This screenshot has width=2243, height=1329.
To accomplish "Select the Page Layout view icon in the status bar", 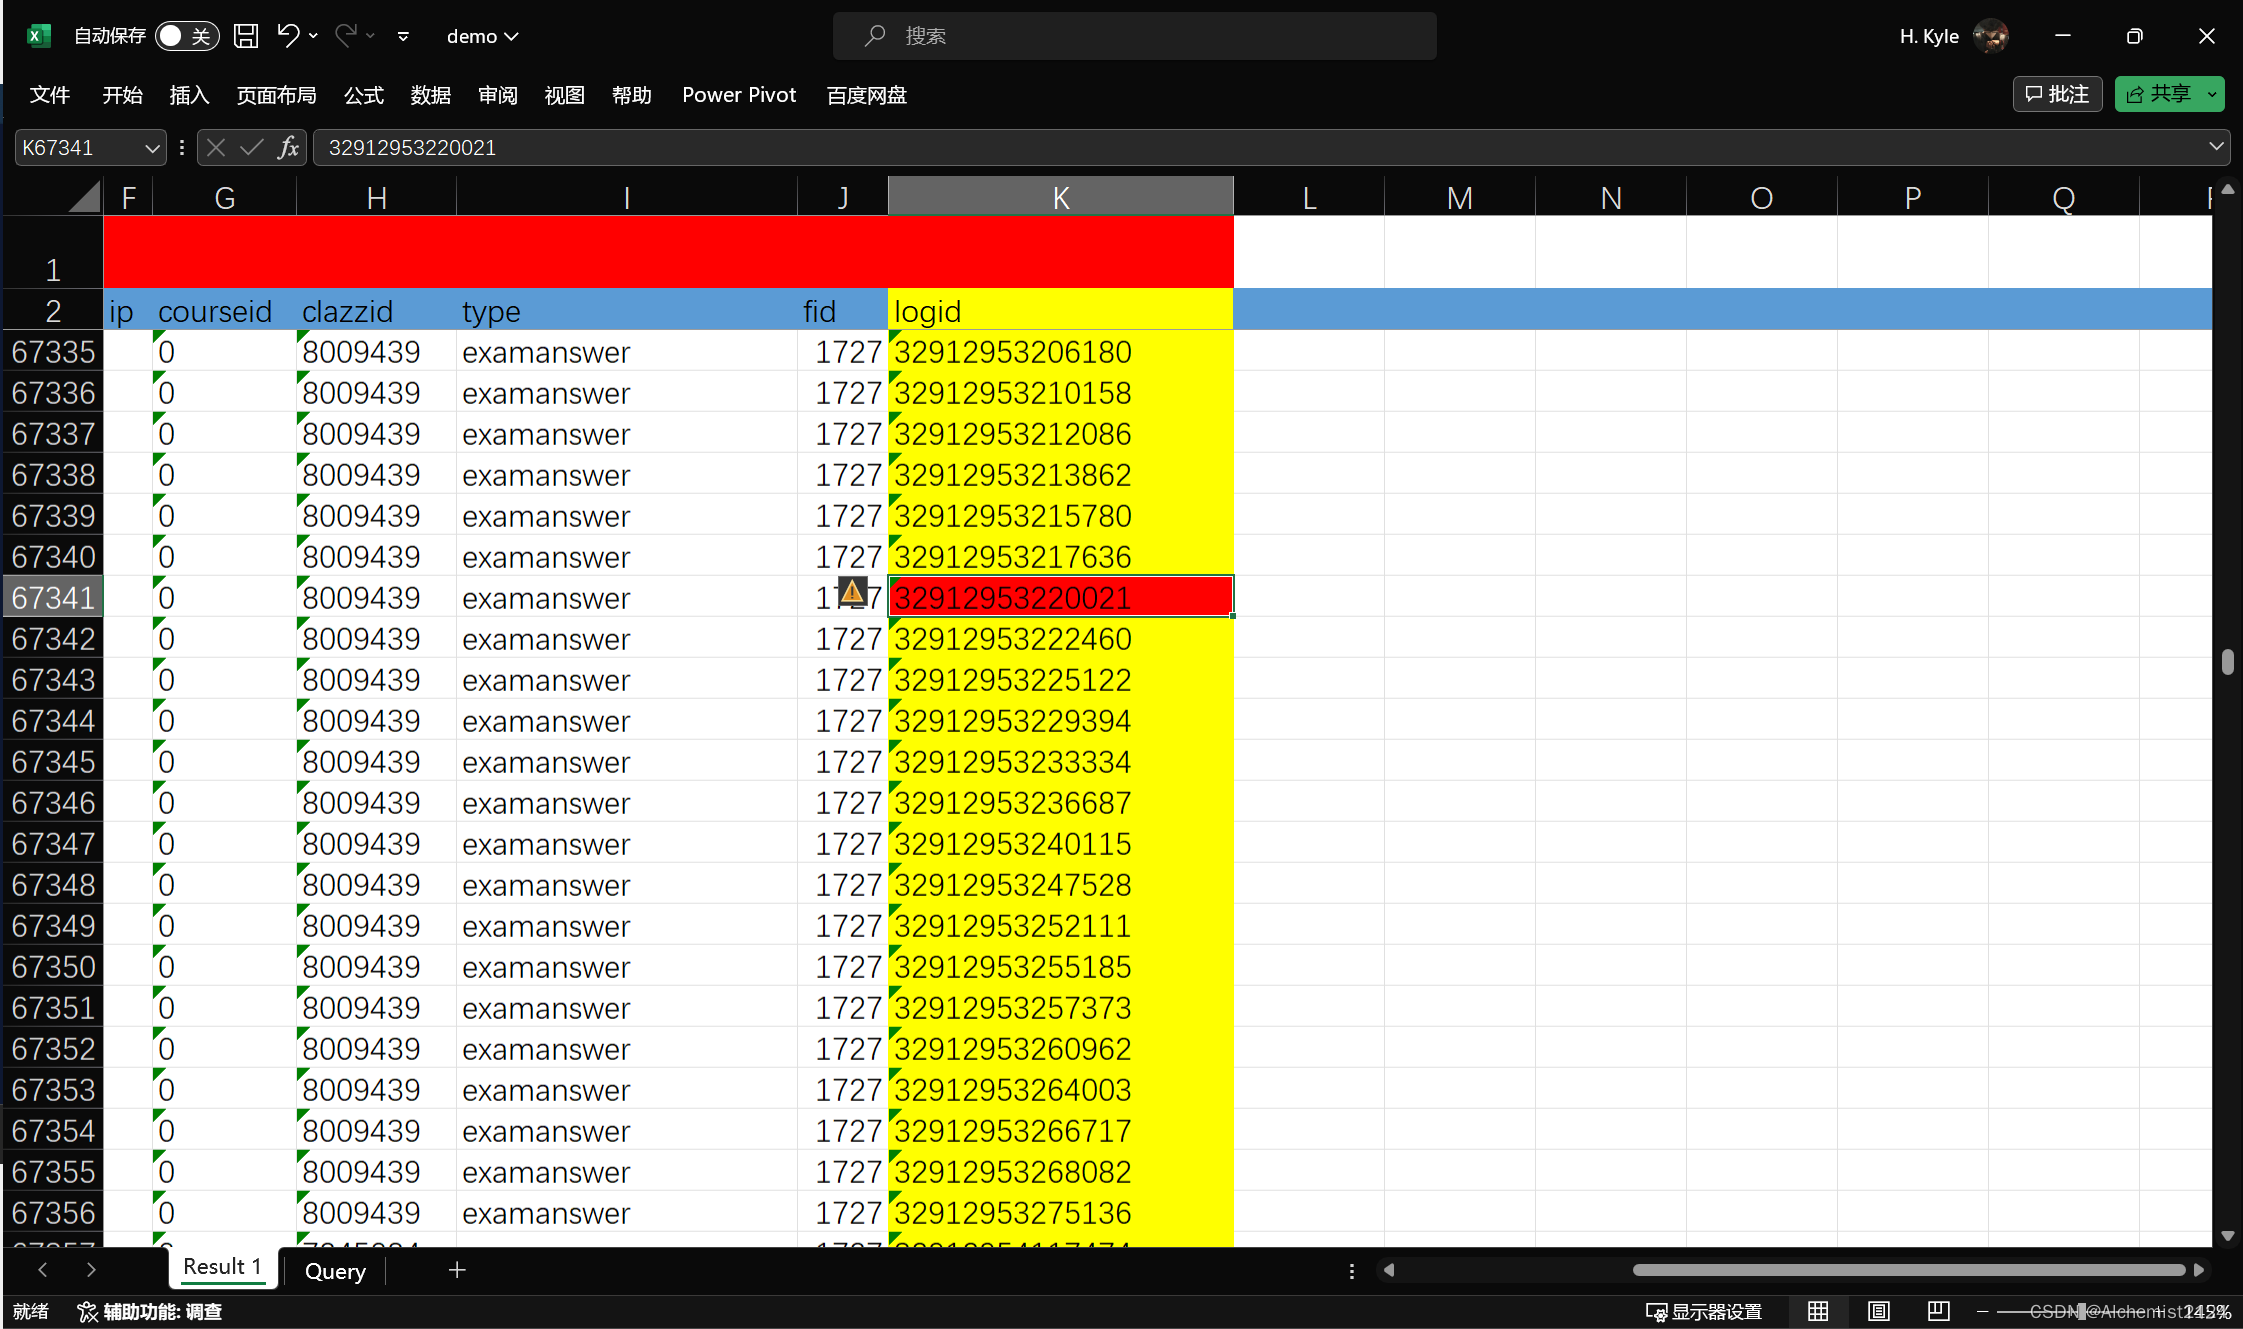I will [1877, 1311].
